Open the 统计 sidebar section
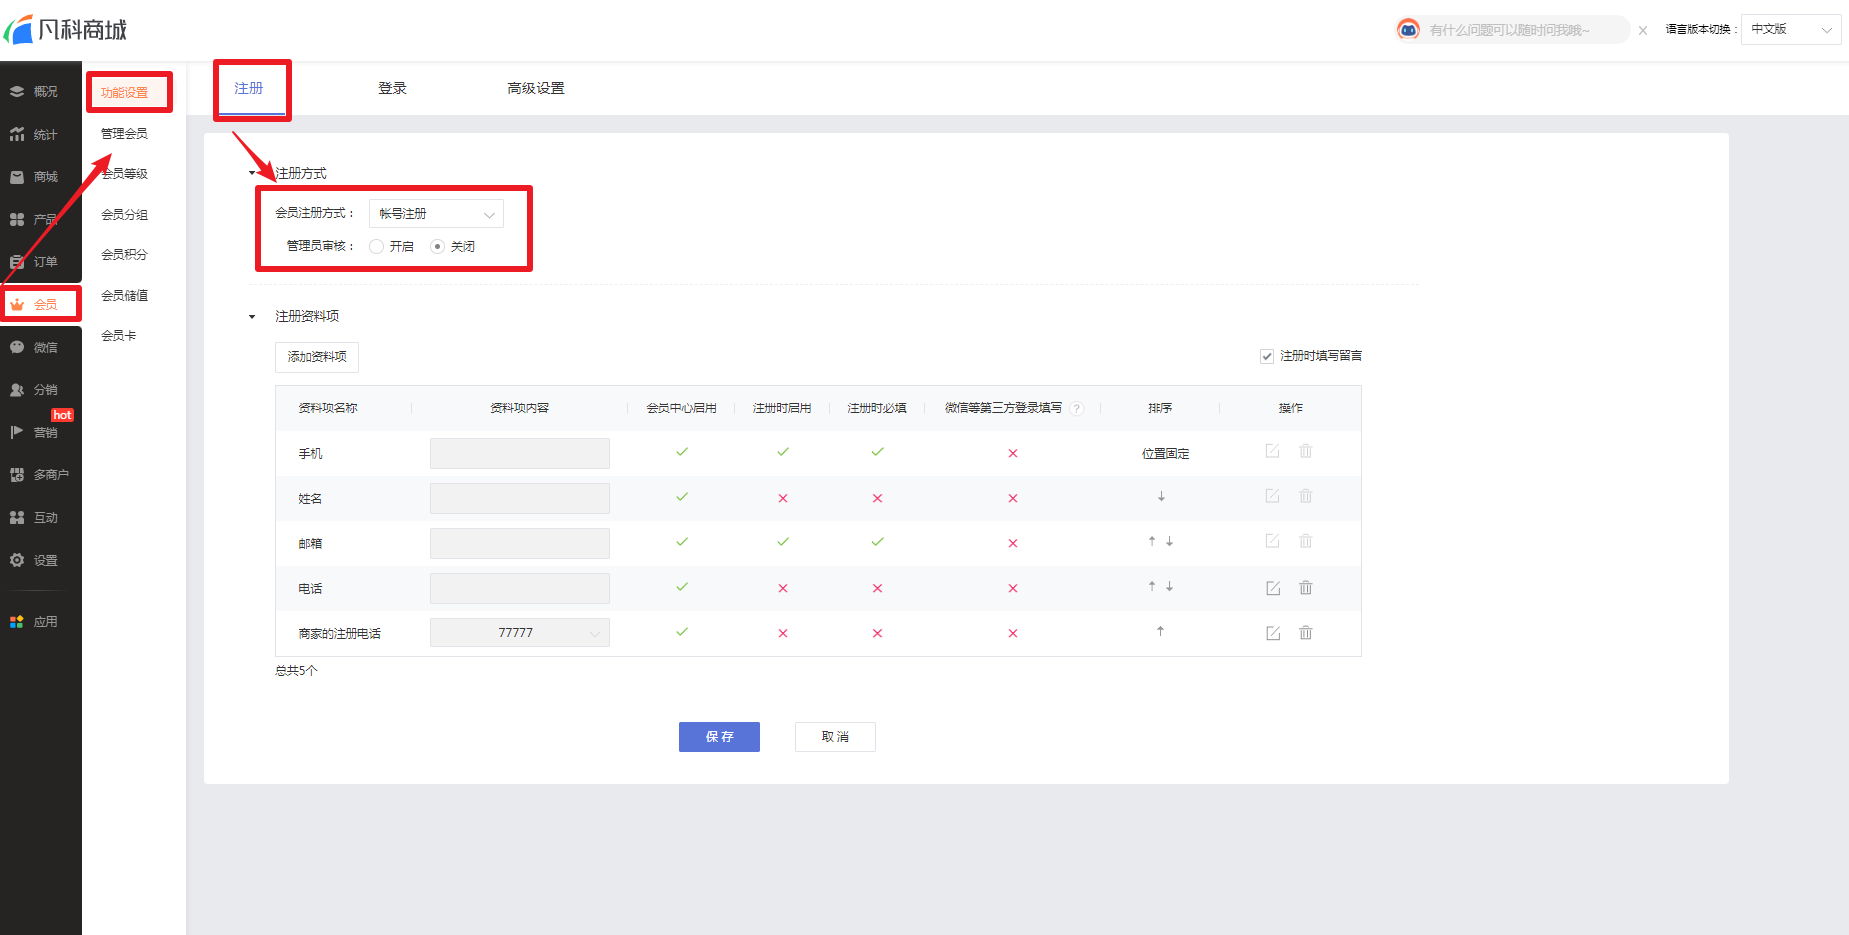 [x=40, y=134]
